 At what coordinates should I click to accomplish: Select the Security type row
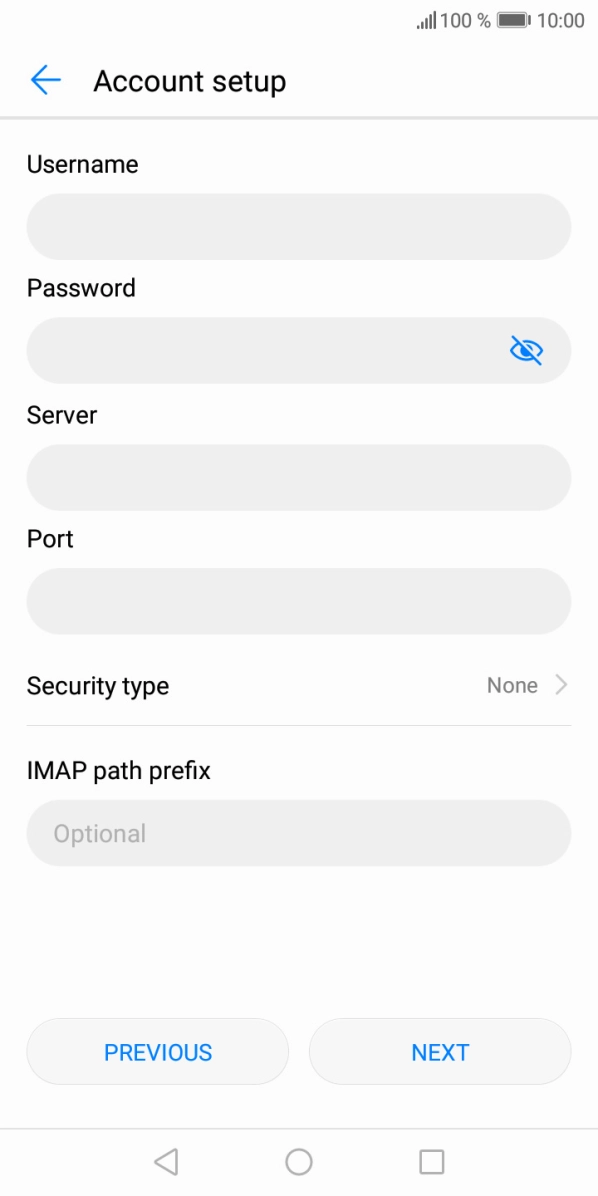pos(299,686)
